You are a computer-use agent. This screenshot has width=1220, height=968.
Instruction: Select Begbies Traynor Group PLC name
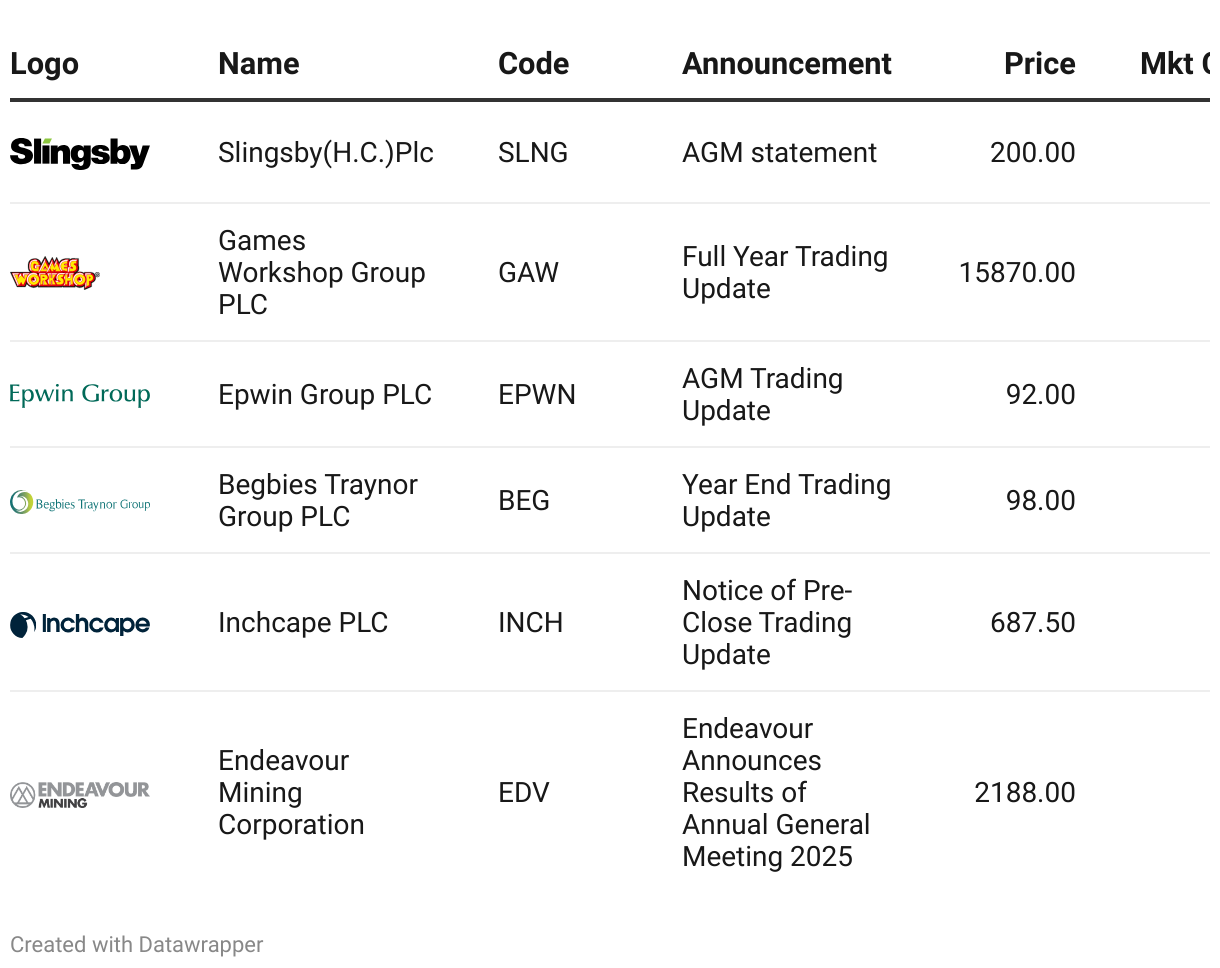317,500
